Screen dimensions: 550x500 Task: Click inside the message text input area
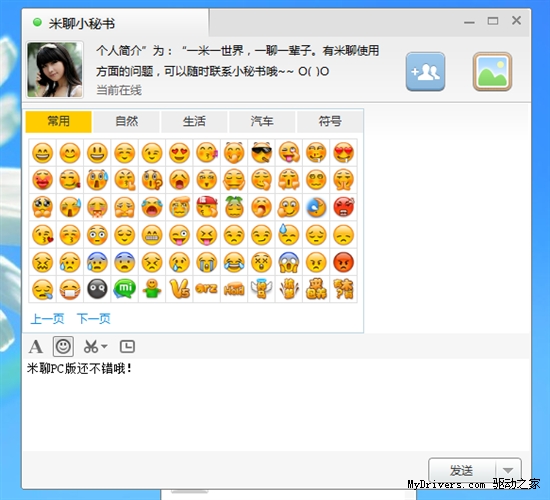click(276, 404)
